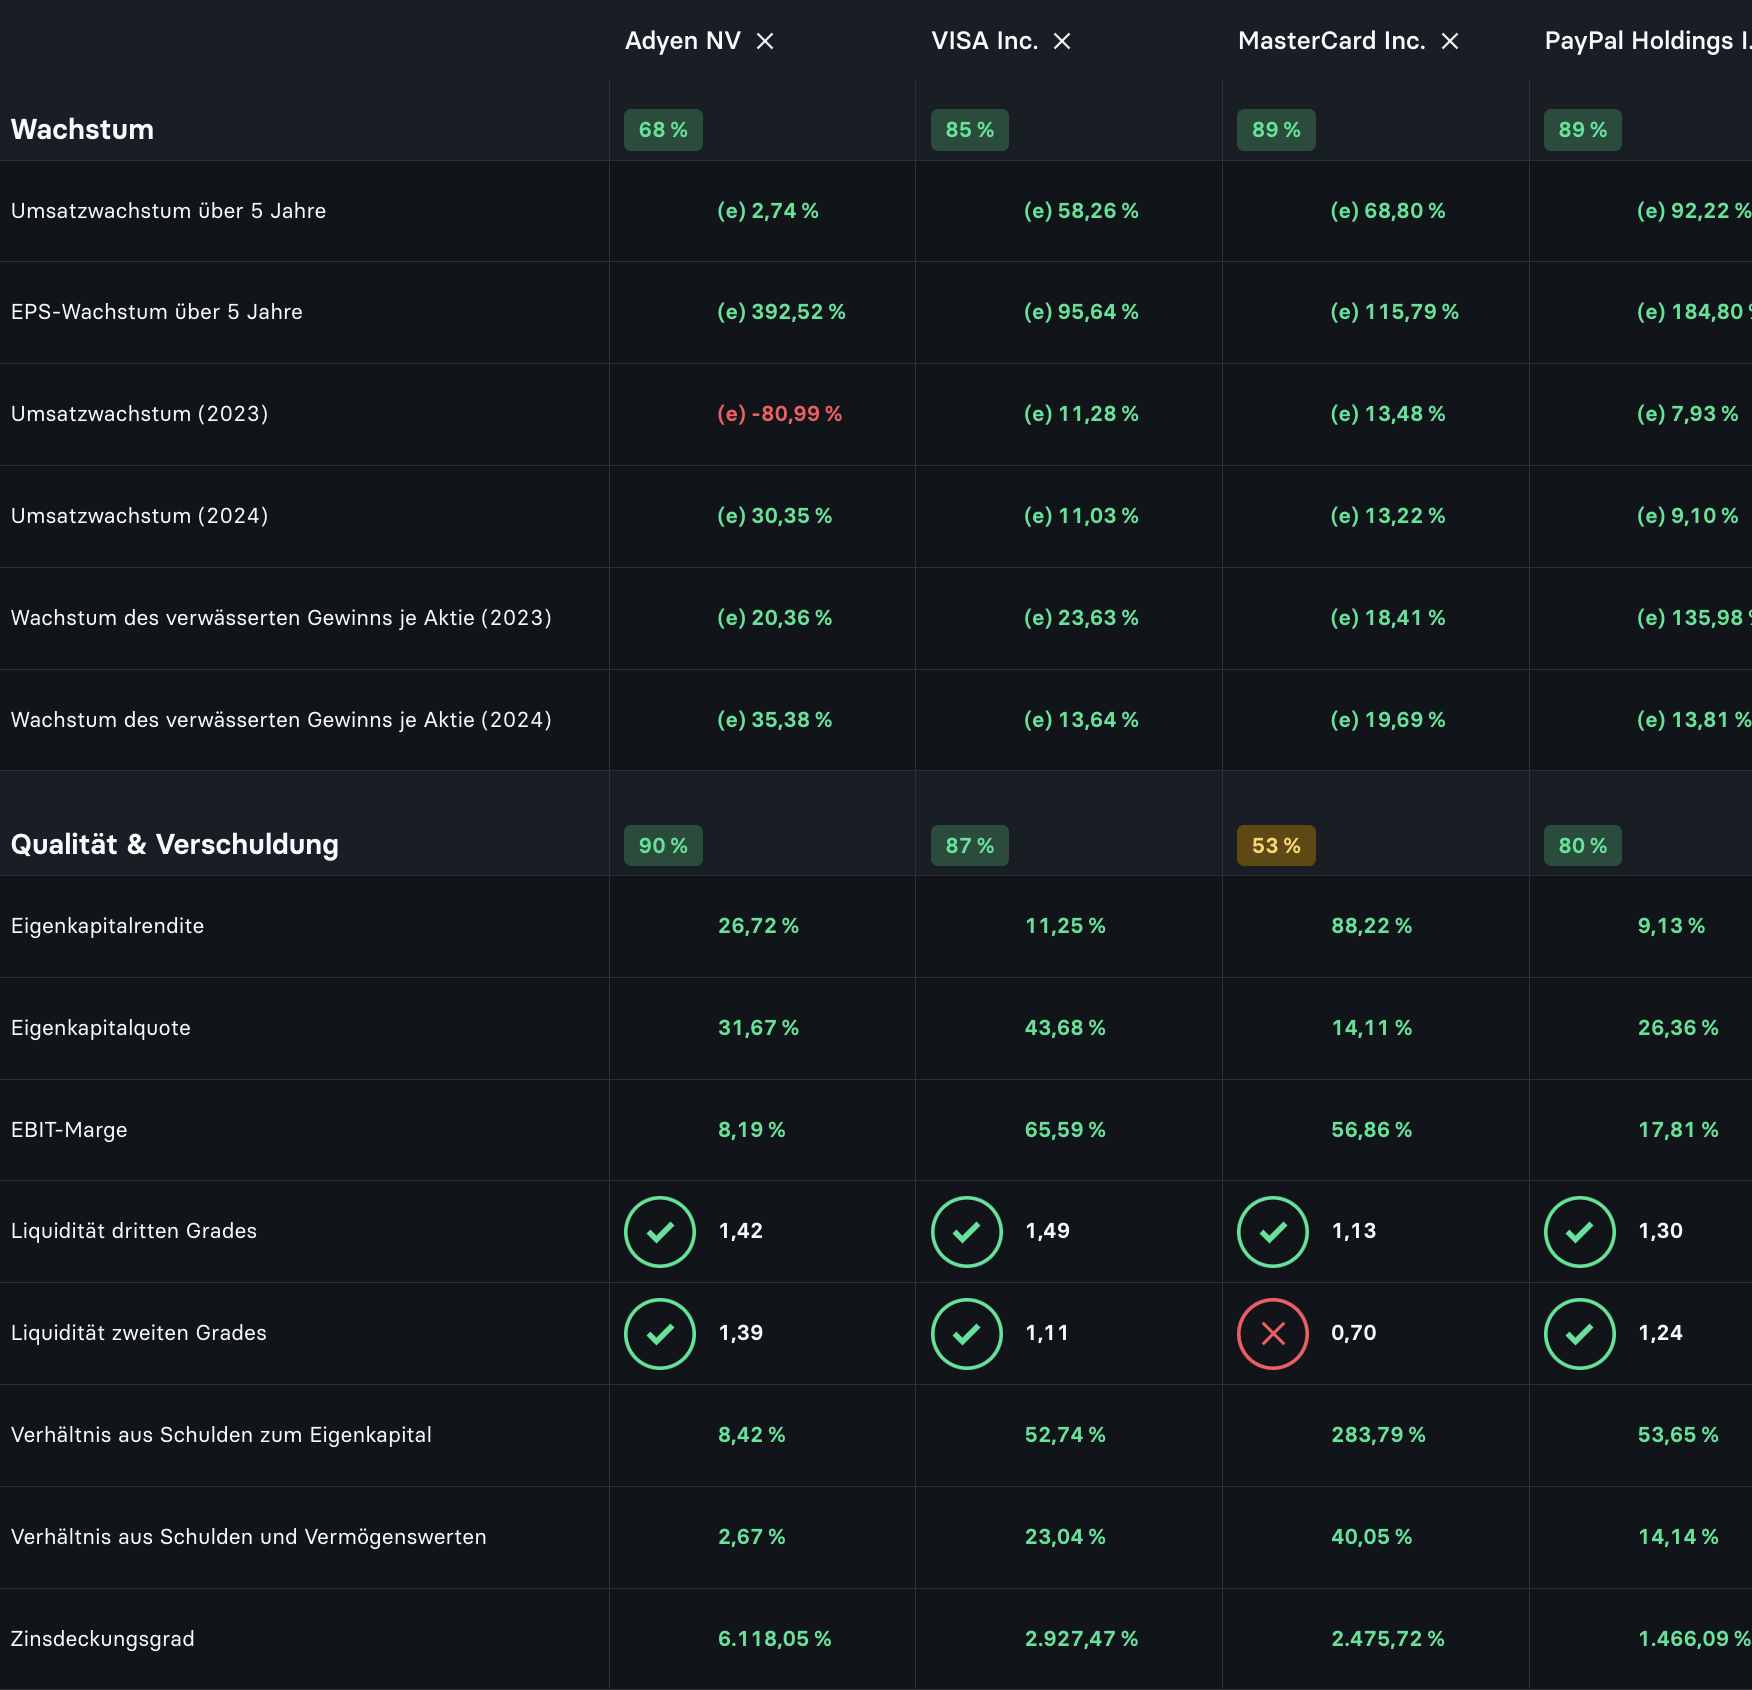
Task: Click PayPal's 80 % Qualität score badge
Action: 1583,846
